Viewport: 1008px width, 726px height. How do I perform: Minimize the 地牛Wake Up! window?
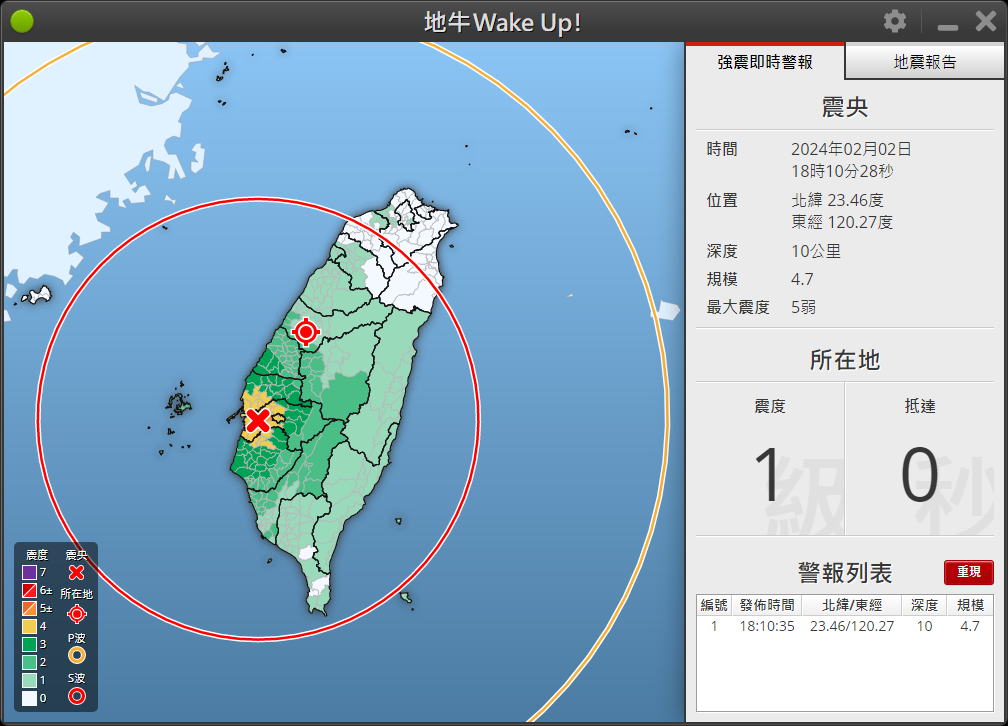(x=948, y=26)
